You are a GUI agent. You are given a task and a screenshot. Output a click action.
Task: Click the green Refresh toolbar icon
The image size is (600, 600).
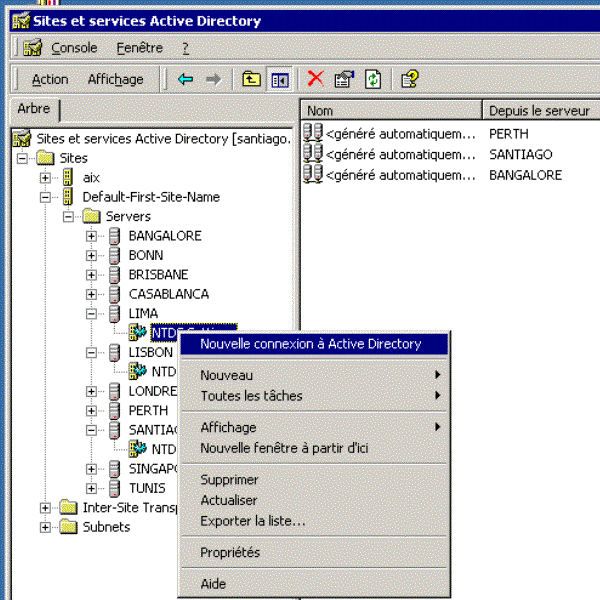click(372, 79)
